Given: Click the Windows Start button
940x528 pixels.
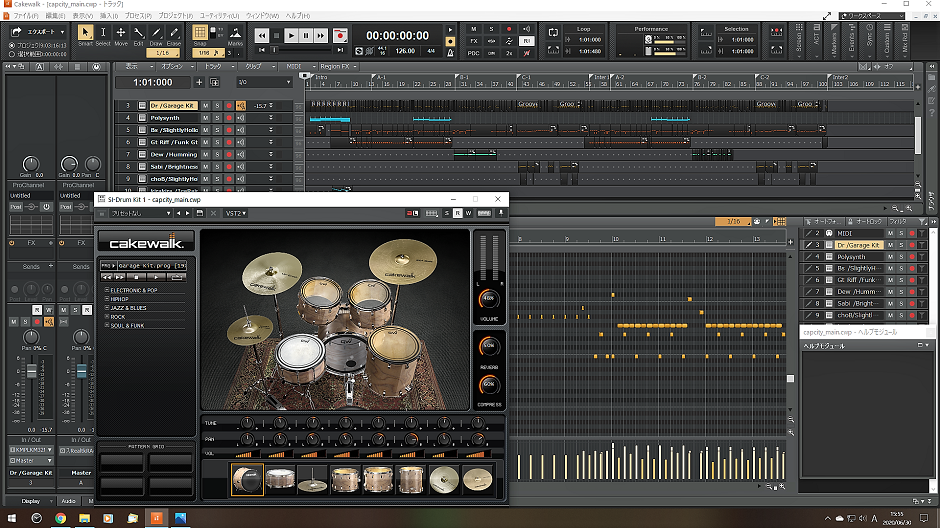Looking at the screenshot, I should click(x=10, y=518).
